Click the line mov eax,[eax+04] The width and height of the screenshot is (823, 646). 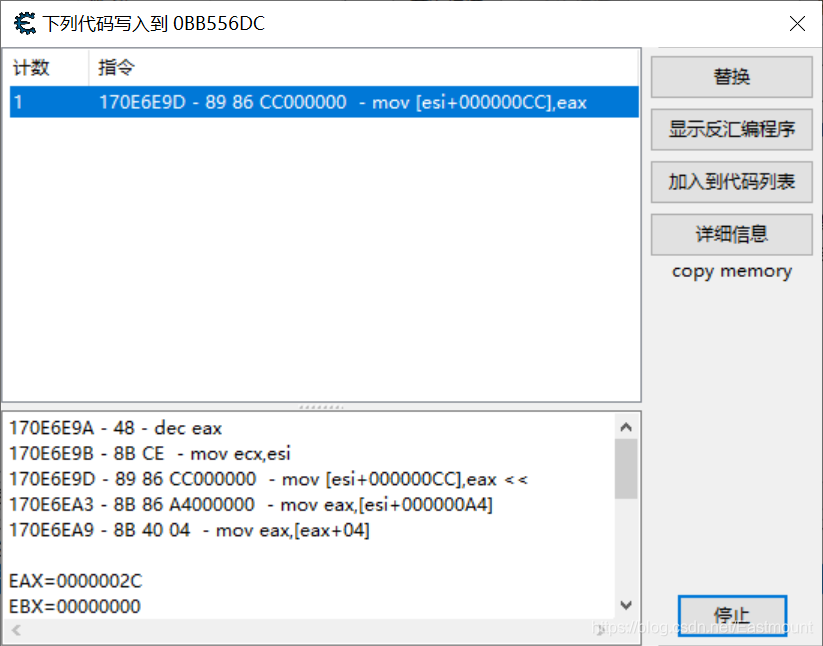tap(189, 531)
